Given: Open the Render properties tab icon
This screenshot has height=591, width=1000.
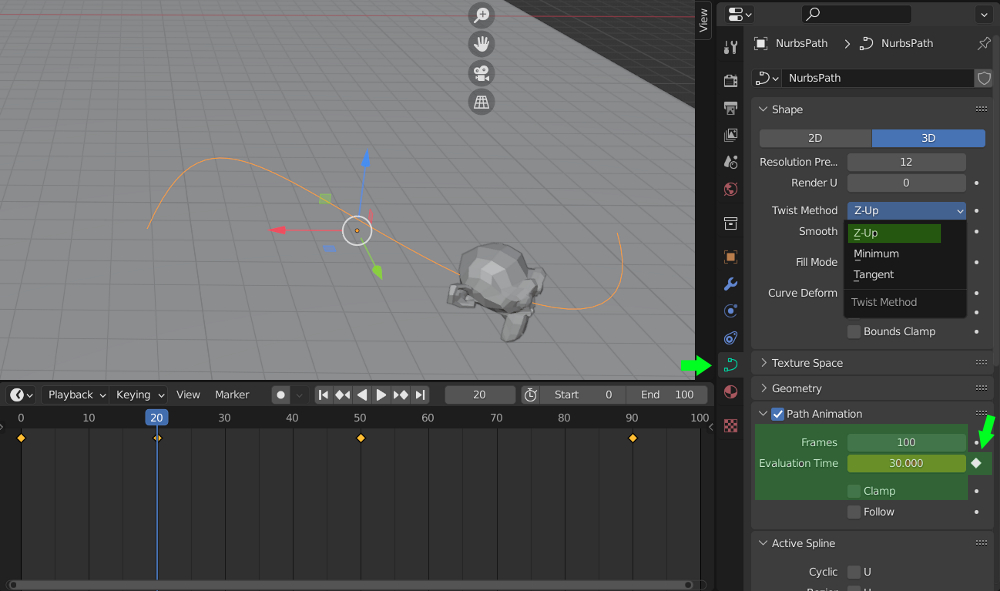Looking at the screenshot, I should [731, 81].
